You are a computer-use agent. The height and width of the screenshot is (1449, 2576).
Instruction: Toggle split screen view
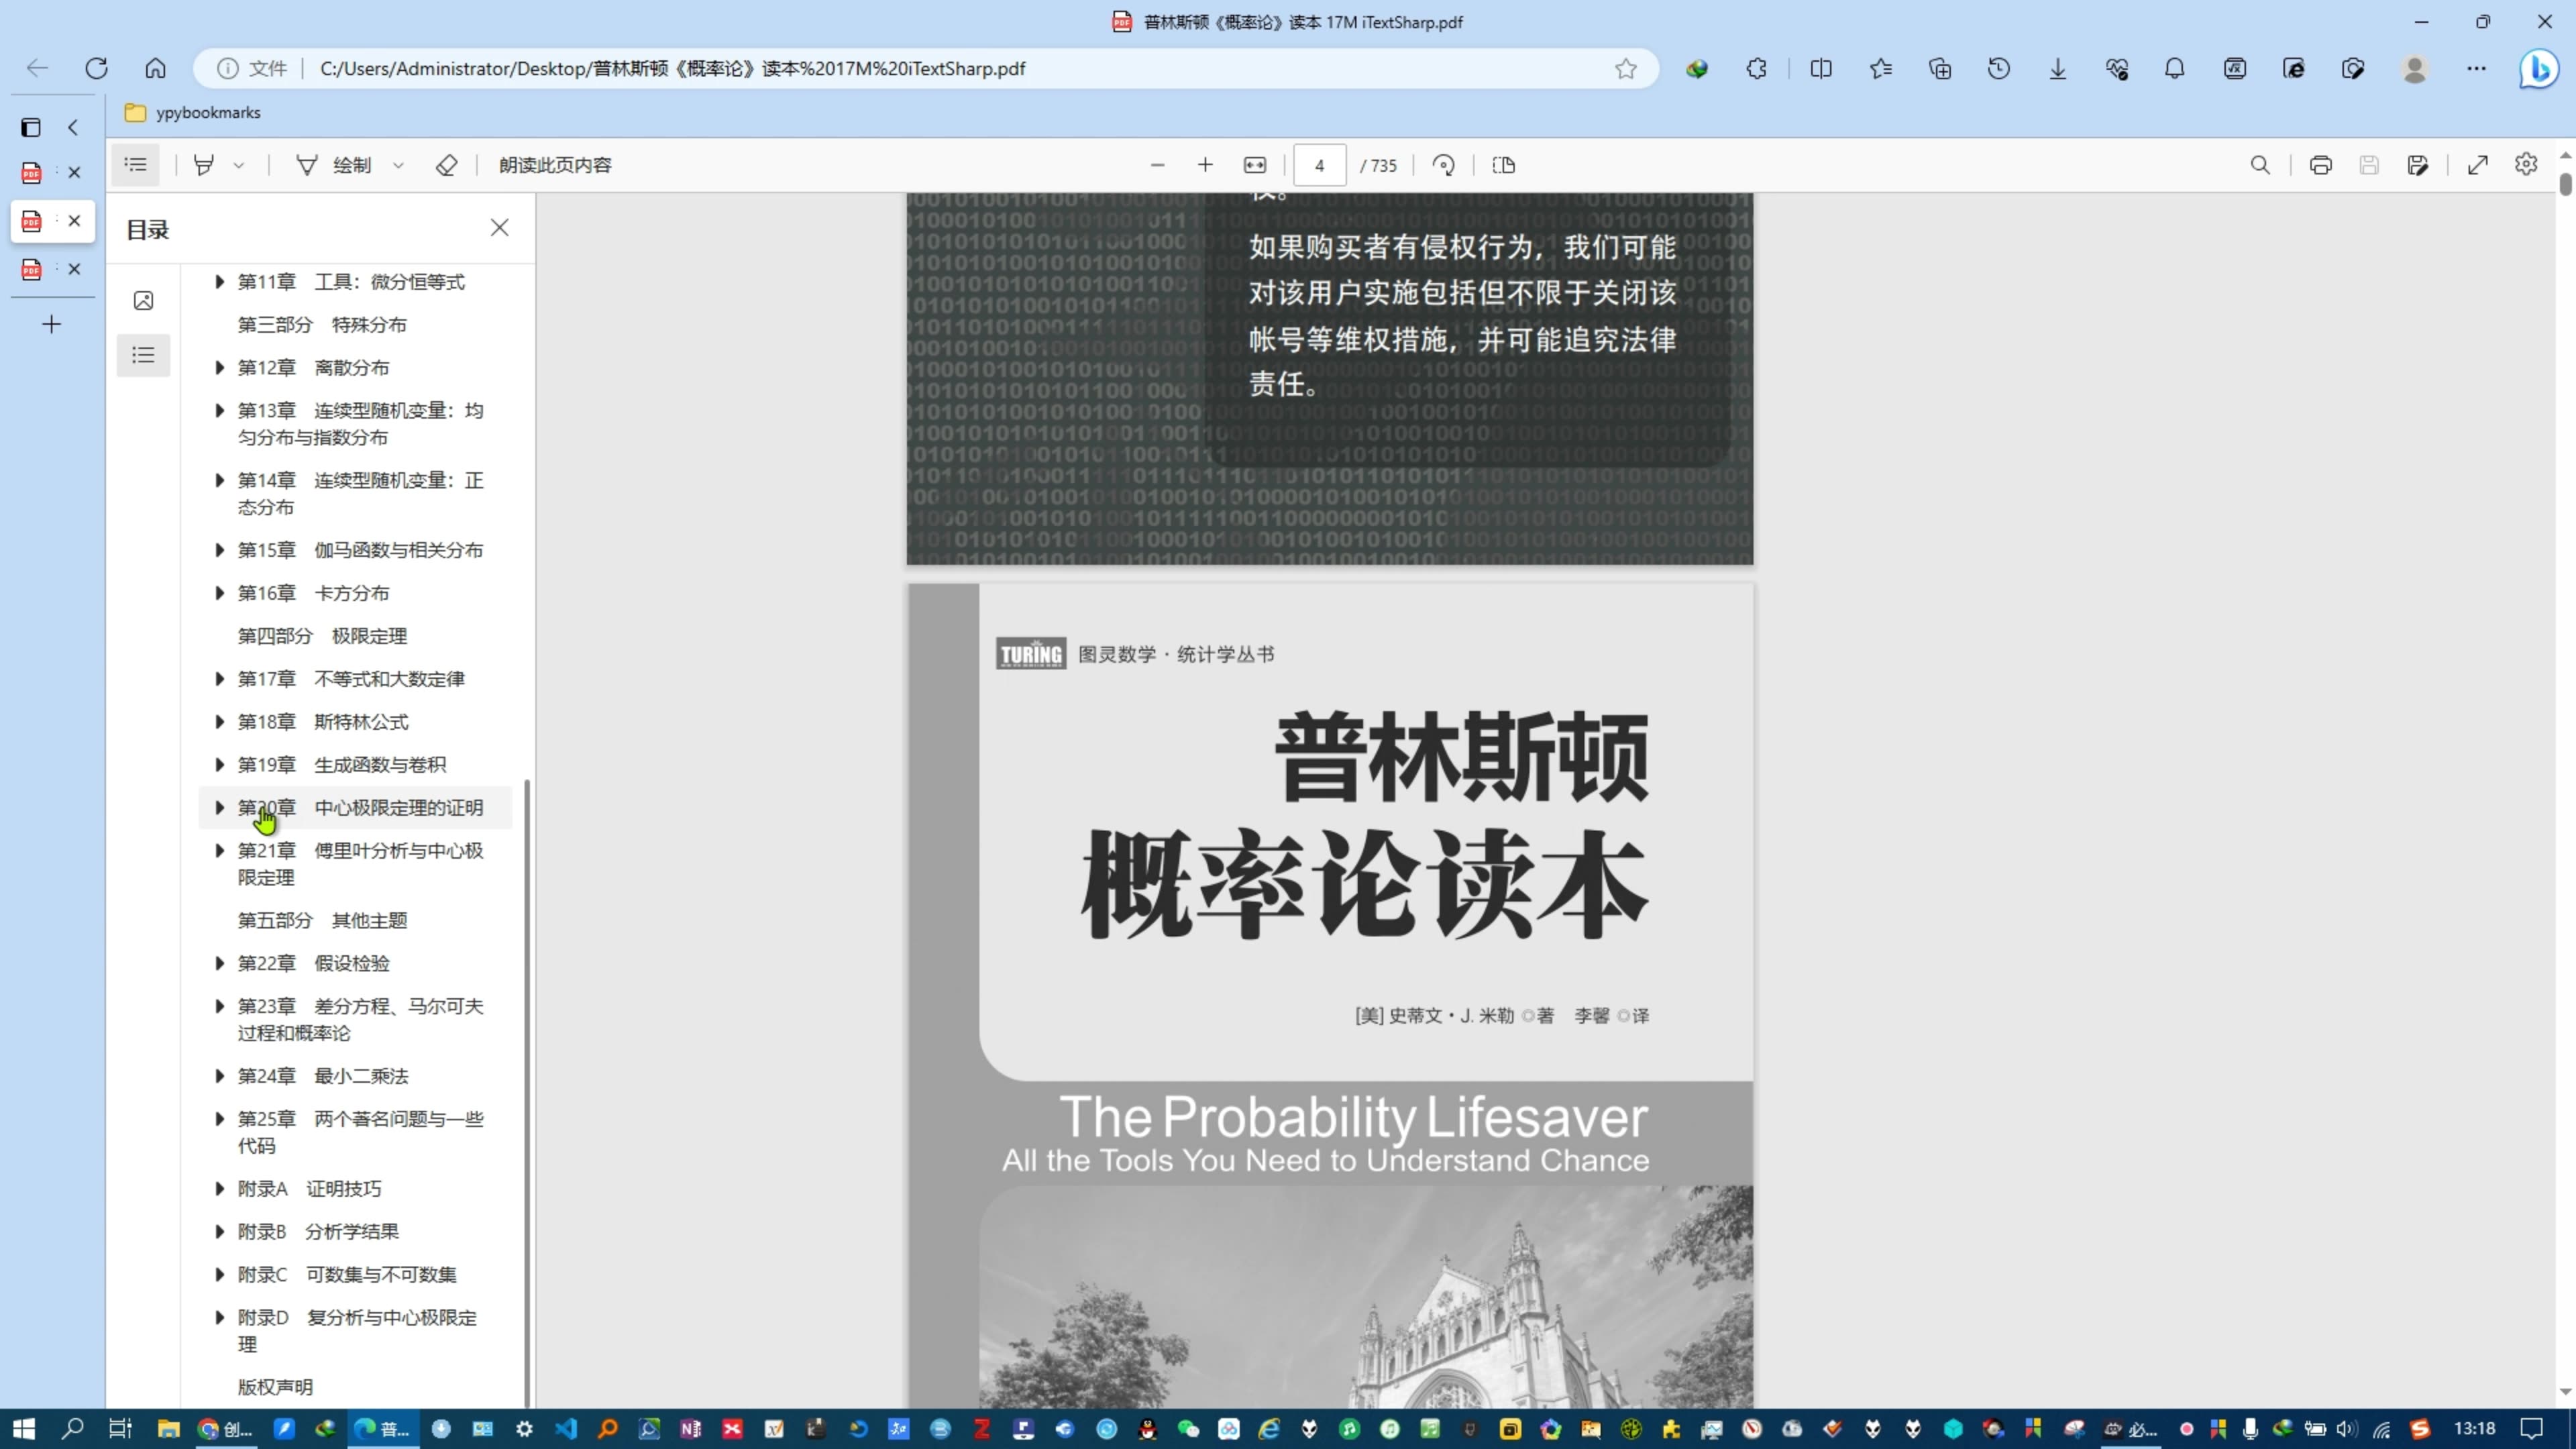[x=1821, y=68]
